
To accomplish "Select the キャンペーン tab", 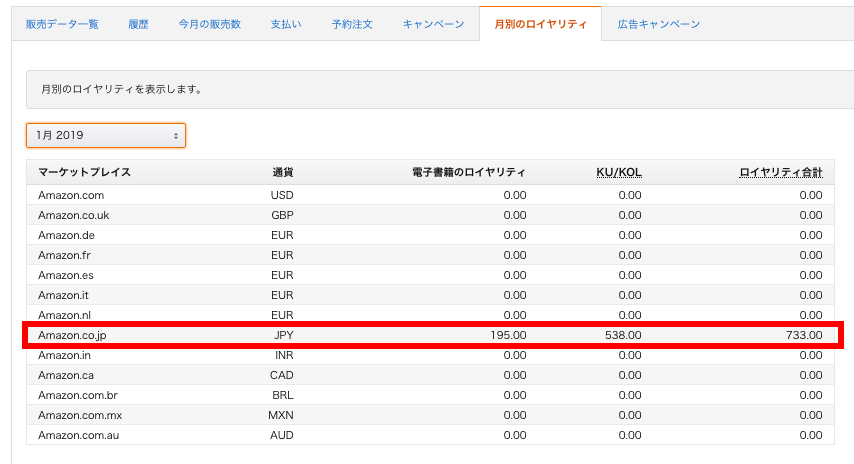I will point(434,25).
